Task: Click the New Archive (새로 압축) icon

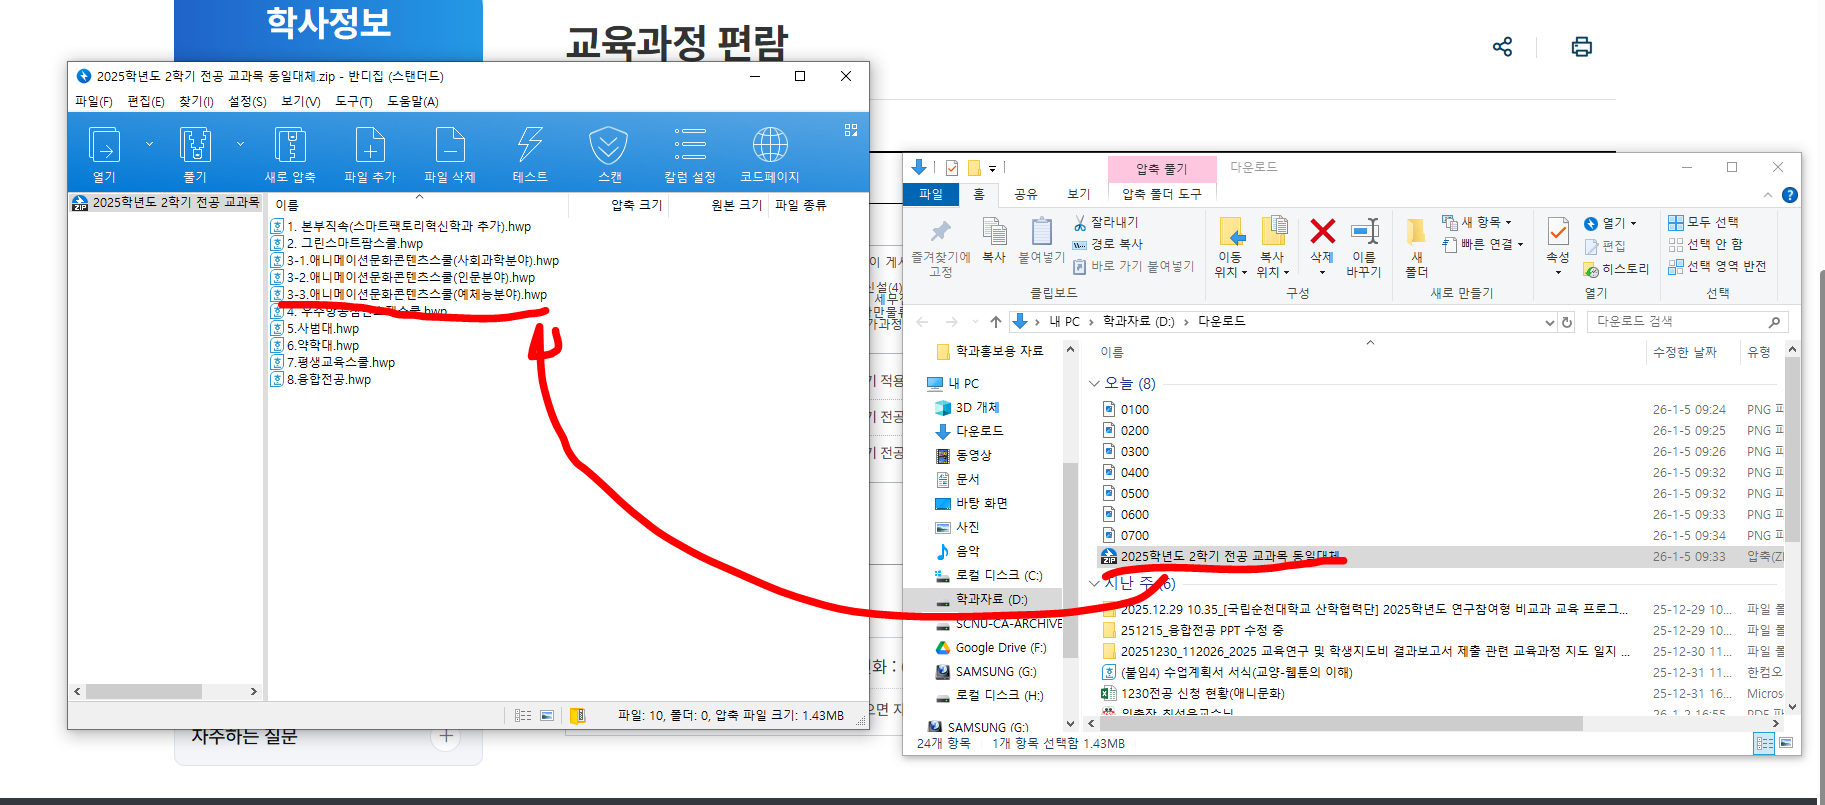Action: click(x=290, y=146)
